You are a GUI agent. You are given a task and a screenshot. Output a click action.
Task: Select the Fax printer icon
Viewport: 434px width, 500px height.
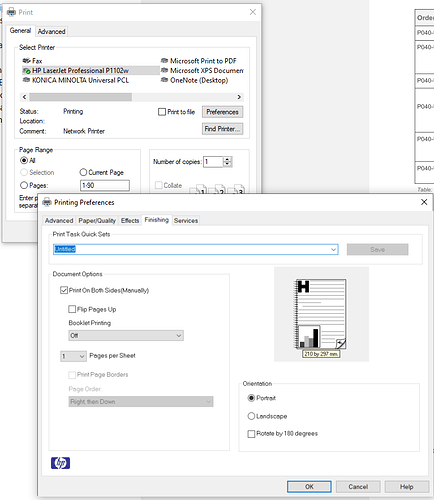[x=26, y=61]
